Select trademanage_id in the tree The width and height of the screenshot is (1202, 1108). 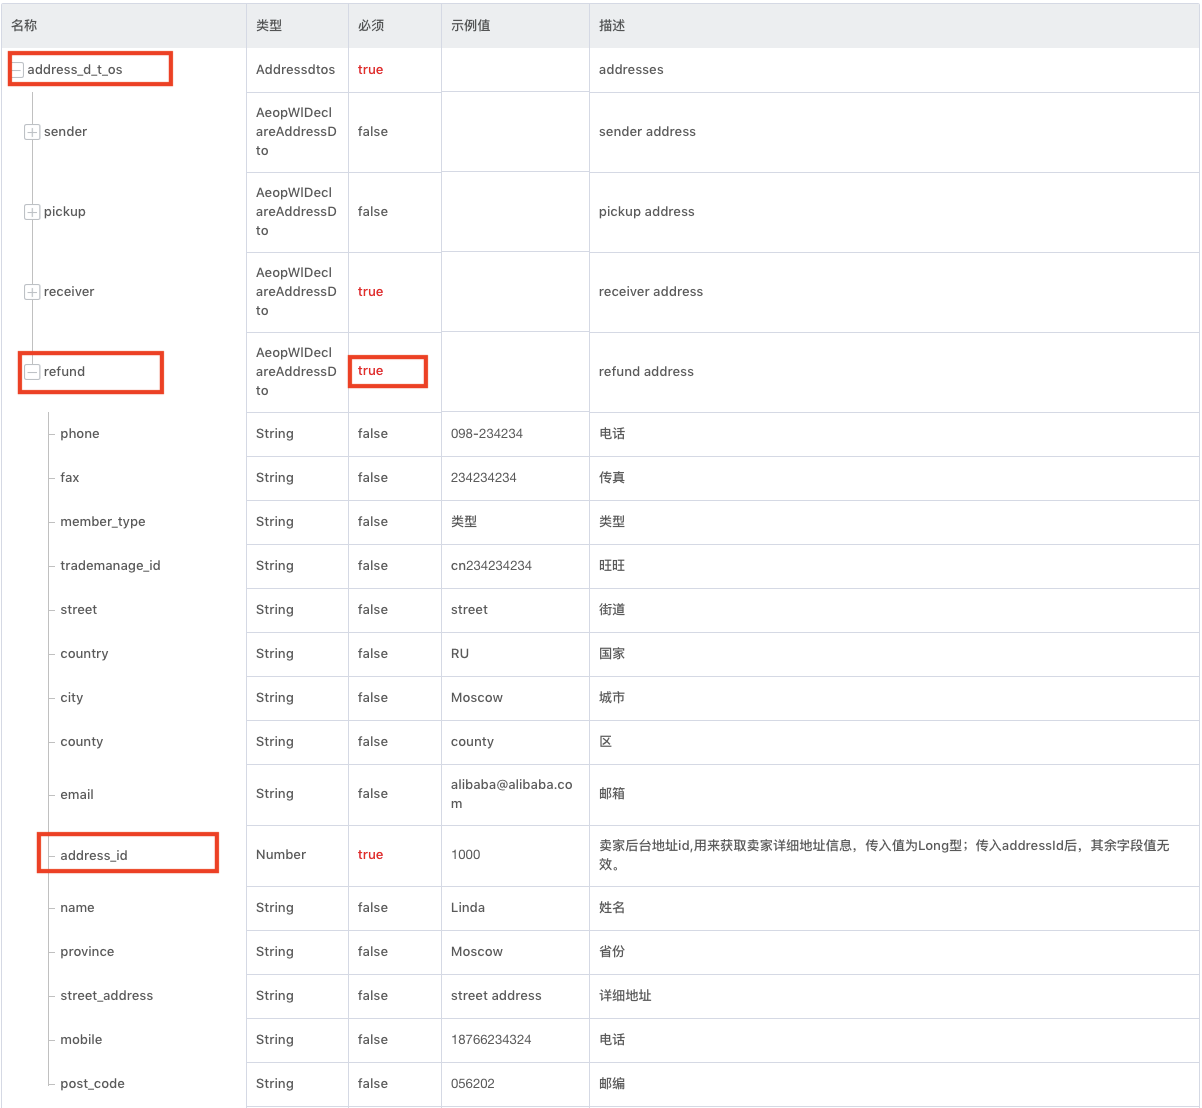click(110, 566)
